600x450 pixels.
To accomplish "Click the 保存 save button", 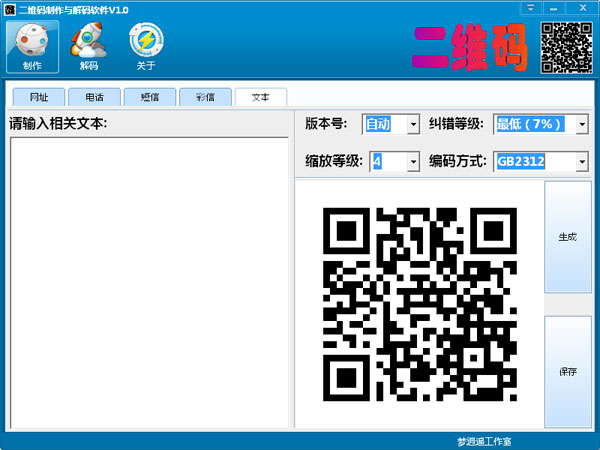I will [567, 372].
